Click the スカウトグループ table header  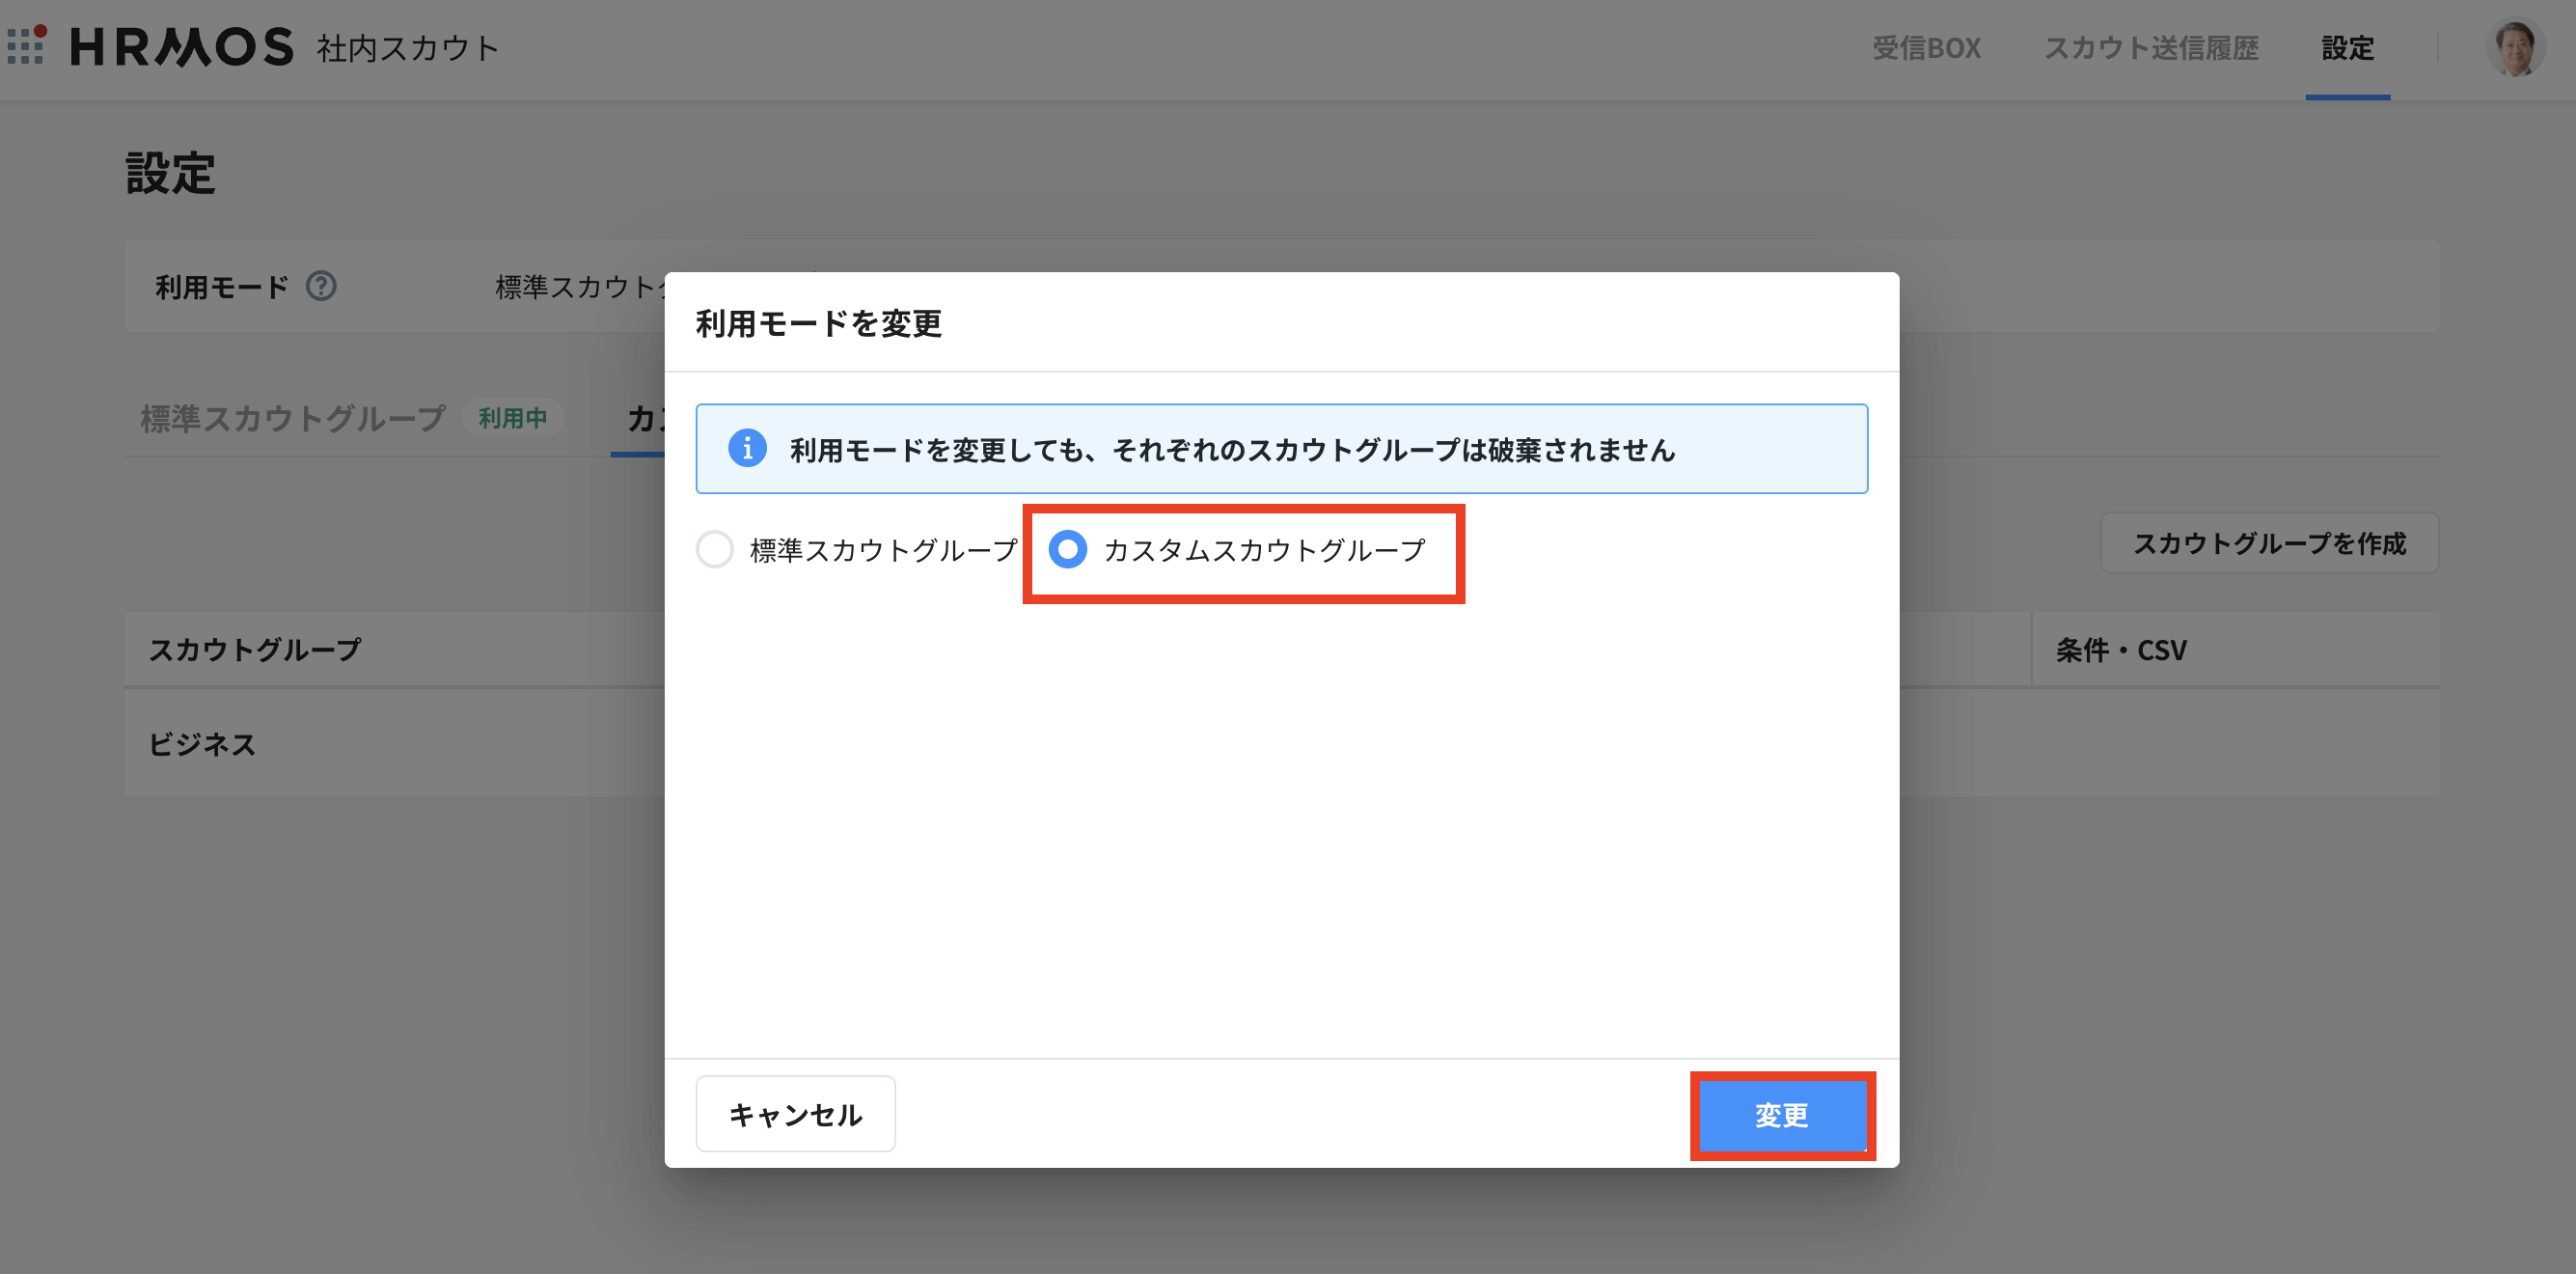(255, 649)
